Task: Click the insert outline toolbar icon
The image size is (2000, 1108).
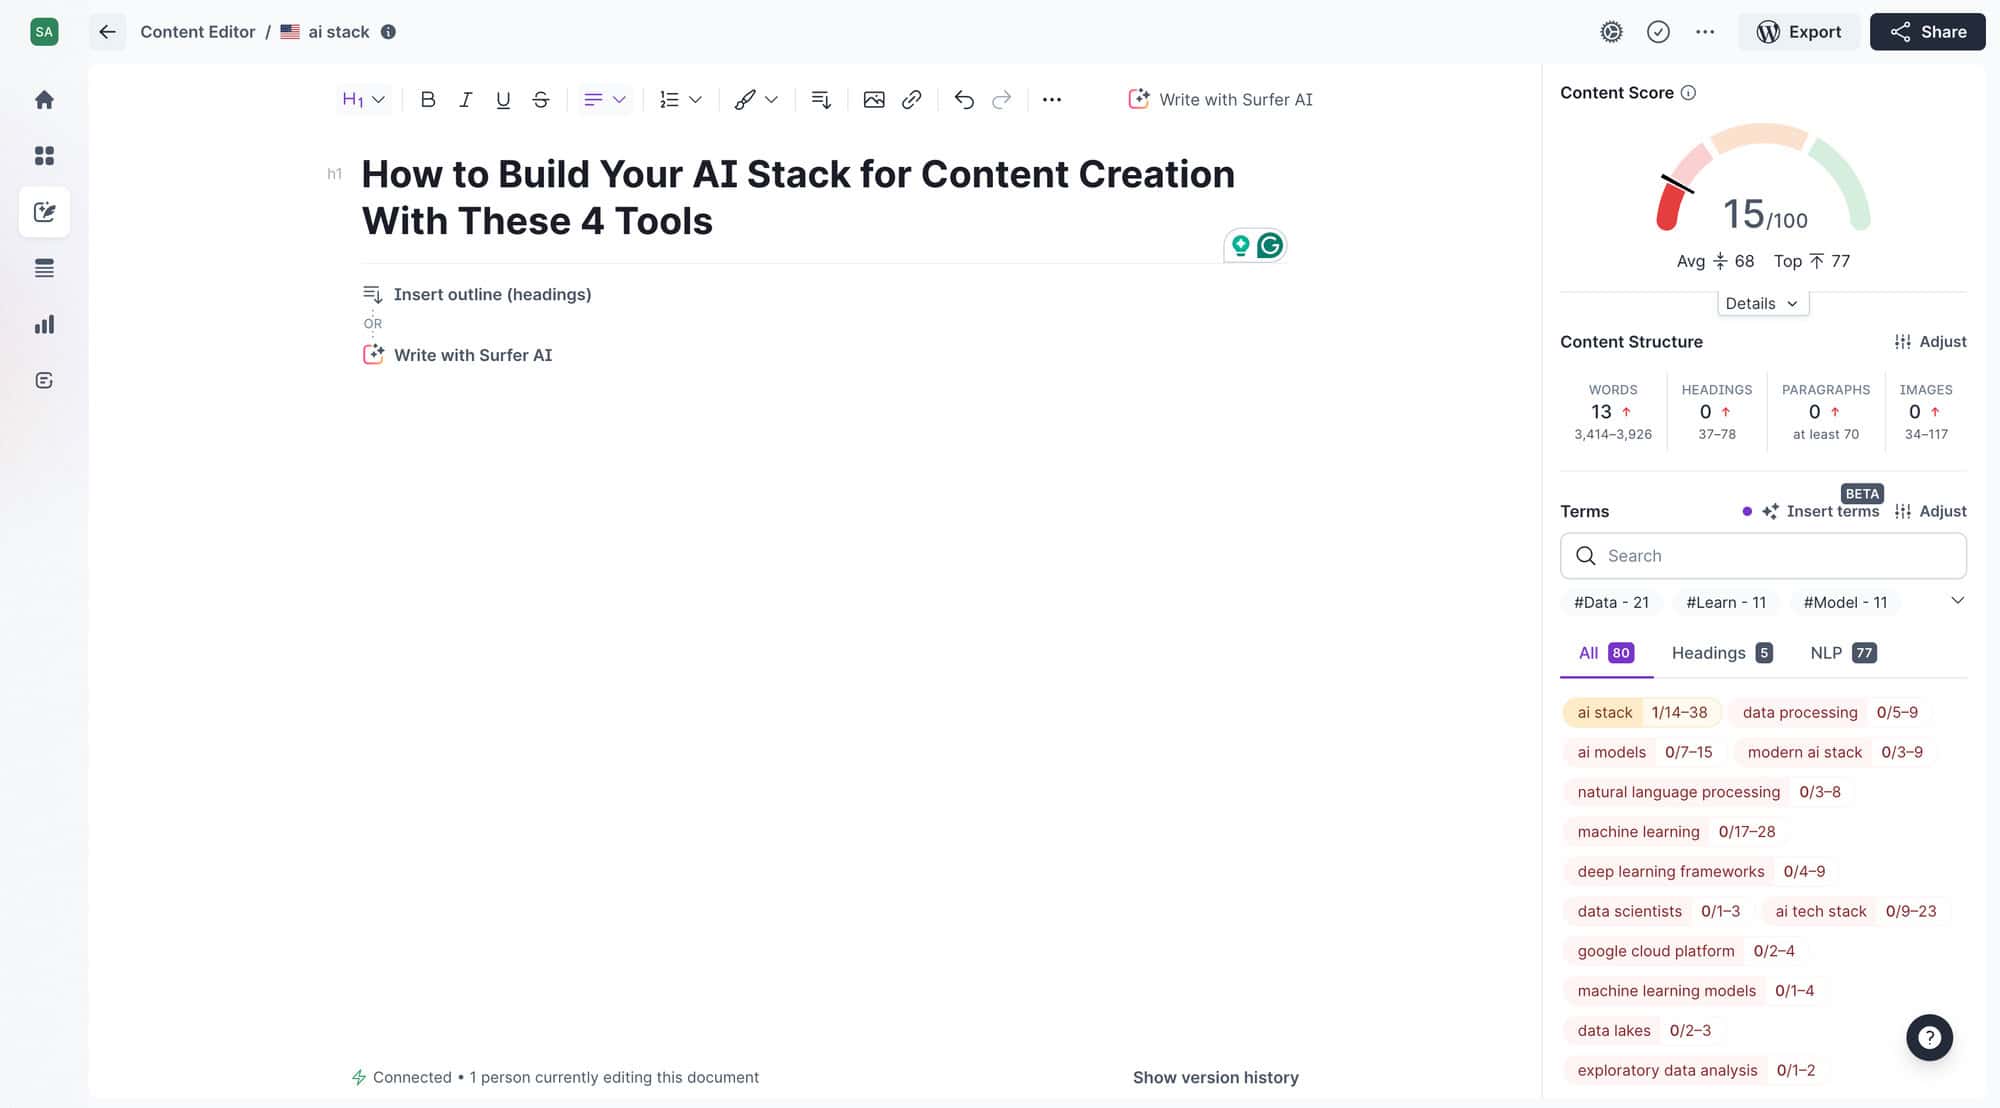Action: point(821,100)
